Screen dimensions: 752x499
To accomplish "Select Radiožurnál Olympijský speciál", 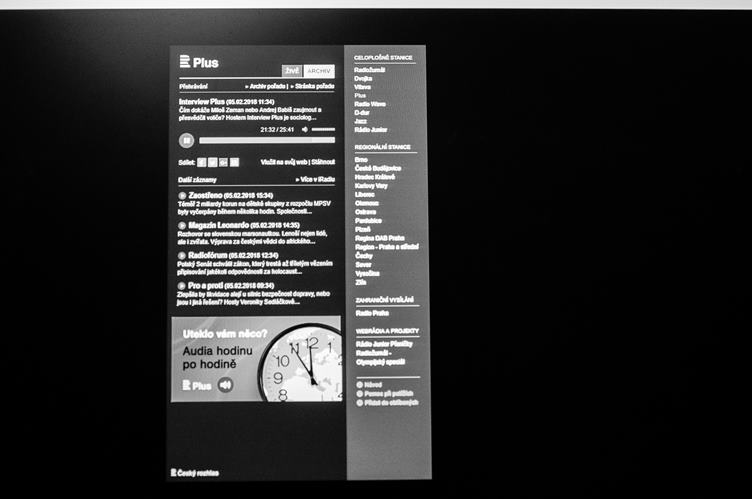I will click(381, 357).
